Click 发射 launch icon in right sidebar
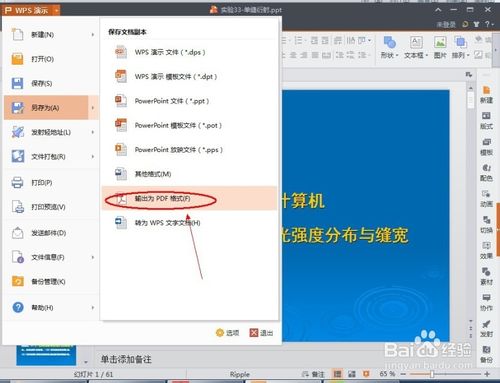This screenshot has height=383, width=500. point(486,328)
